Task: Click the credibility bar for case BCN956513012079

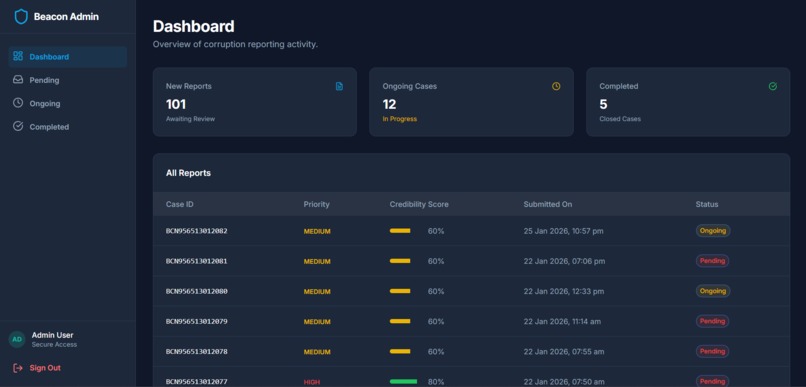Action: pyautogui.click(x=400, y=321)
